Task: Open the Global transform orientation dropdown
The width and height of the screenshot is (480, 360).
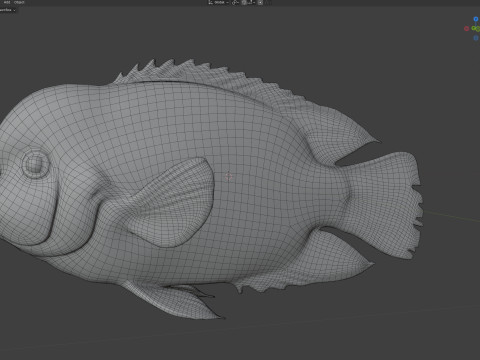Action: [x=219, y=2]
